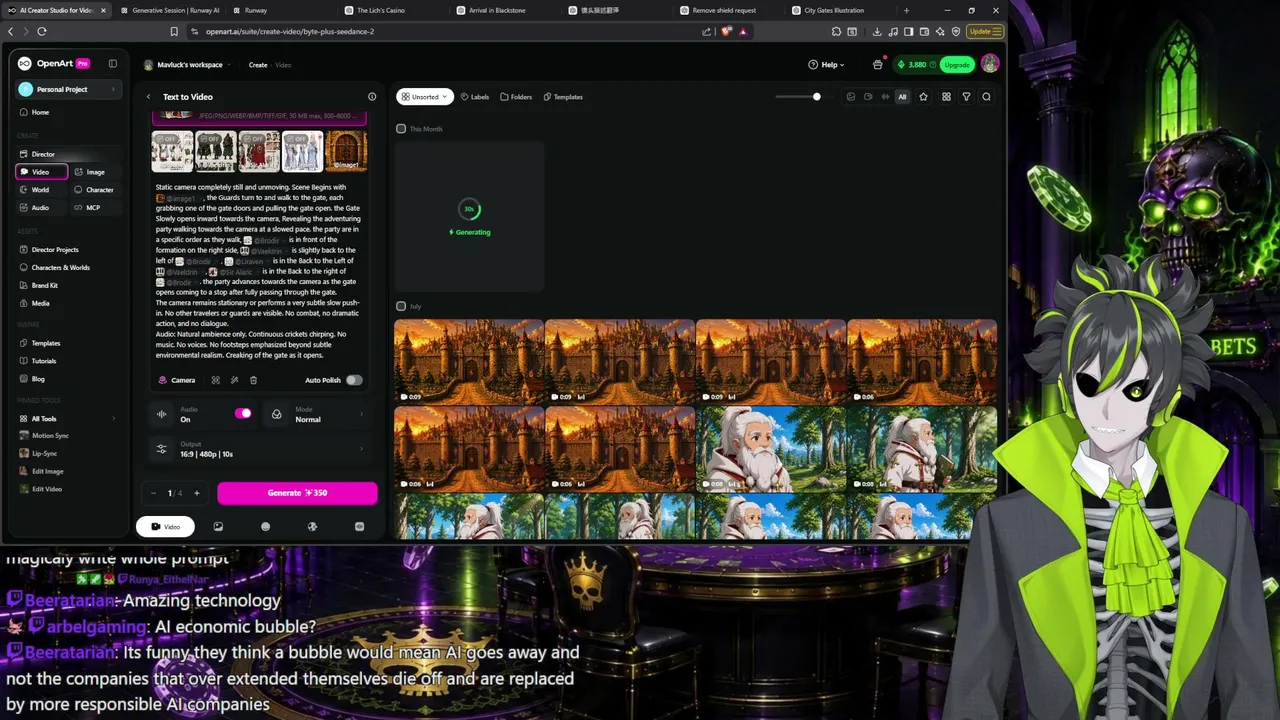Check the July selection checkbox
Viewport: 1280px width, 720px height.
point(401,306)
